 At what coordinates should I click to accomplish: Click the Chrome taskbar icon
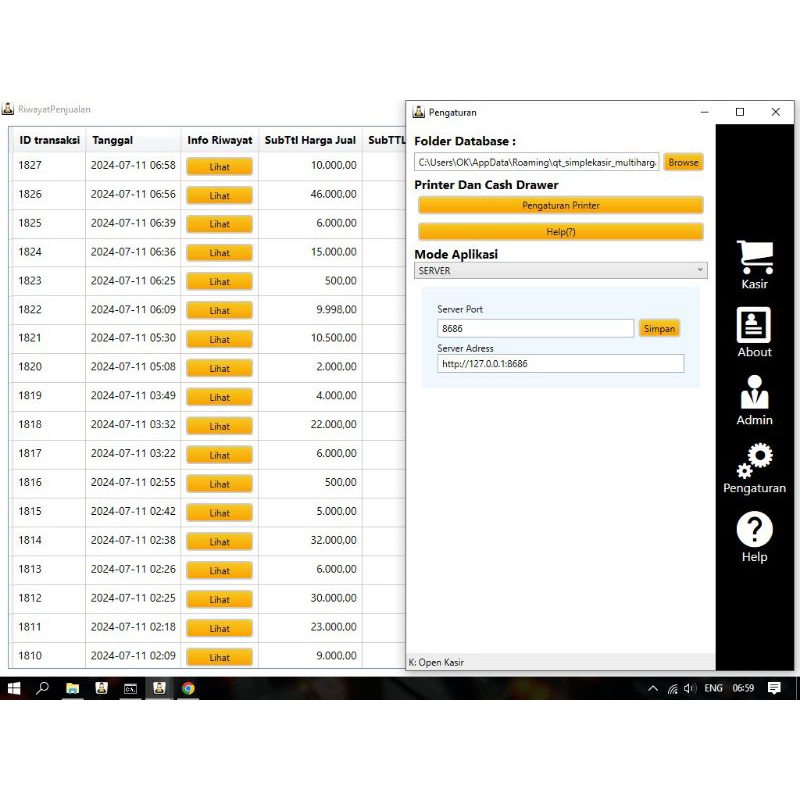(188, 688)
